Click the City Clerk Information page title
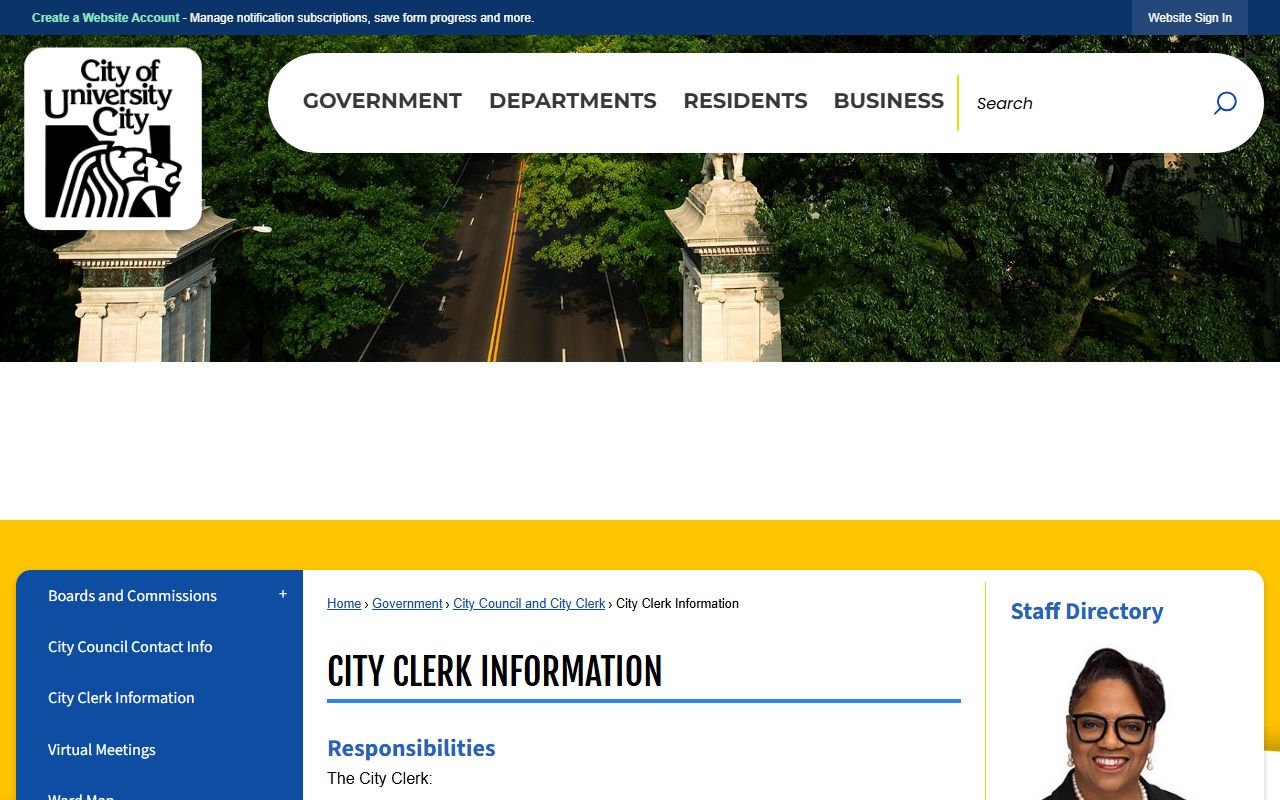Image resolution: width=1280 pixels, height=800 pixels. [x=495, y=672]
